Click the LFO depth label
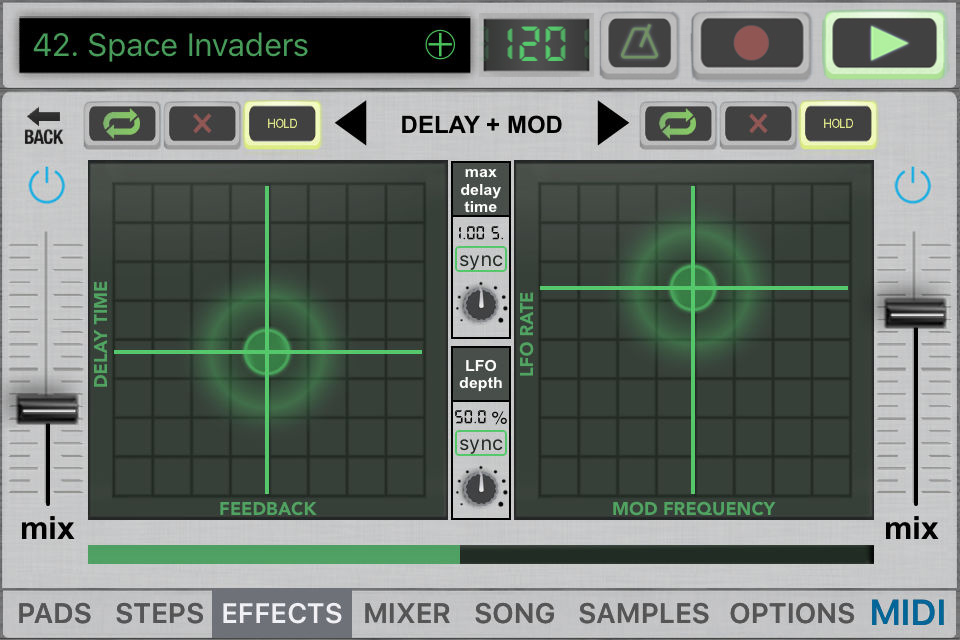This screenshot has width=960, height=640. 481,374
